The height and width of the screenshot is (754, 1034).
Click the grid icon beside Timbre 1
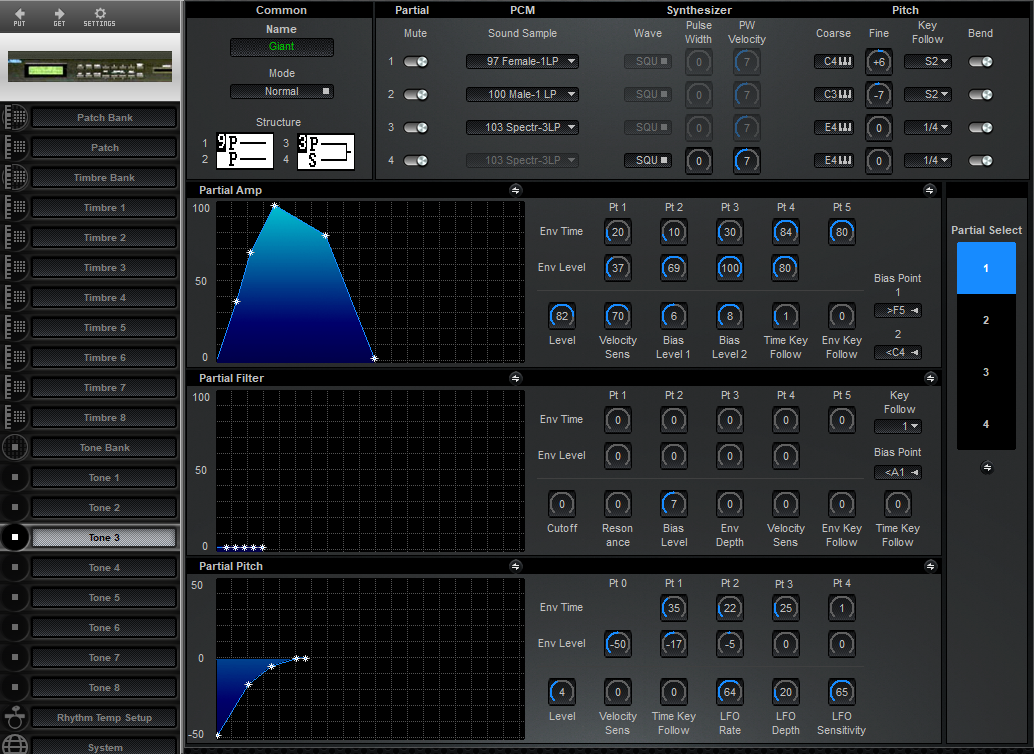click(x=15, y=207)
